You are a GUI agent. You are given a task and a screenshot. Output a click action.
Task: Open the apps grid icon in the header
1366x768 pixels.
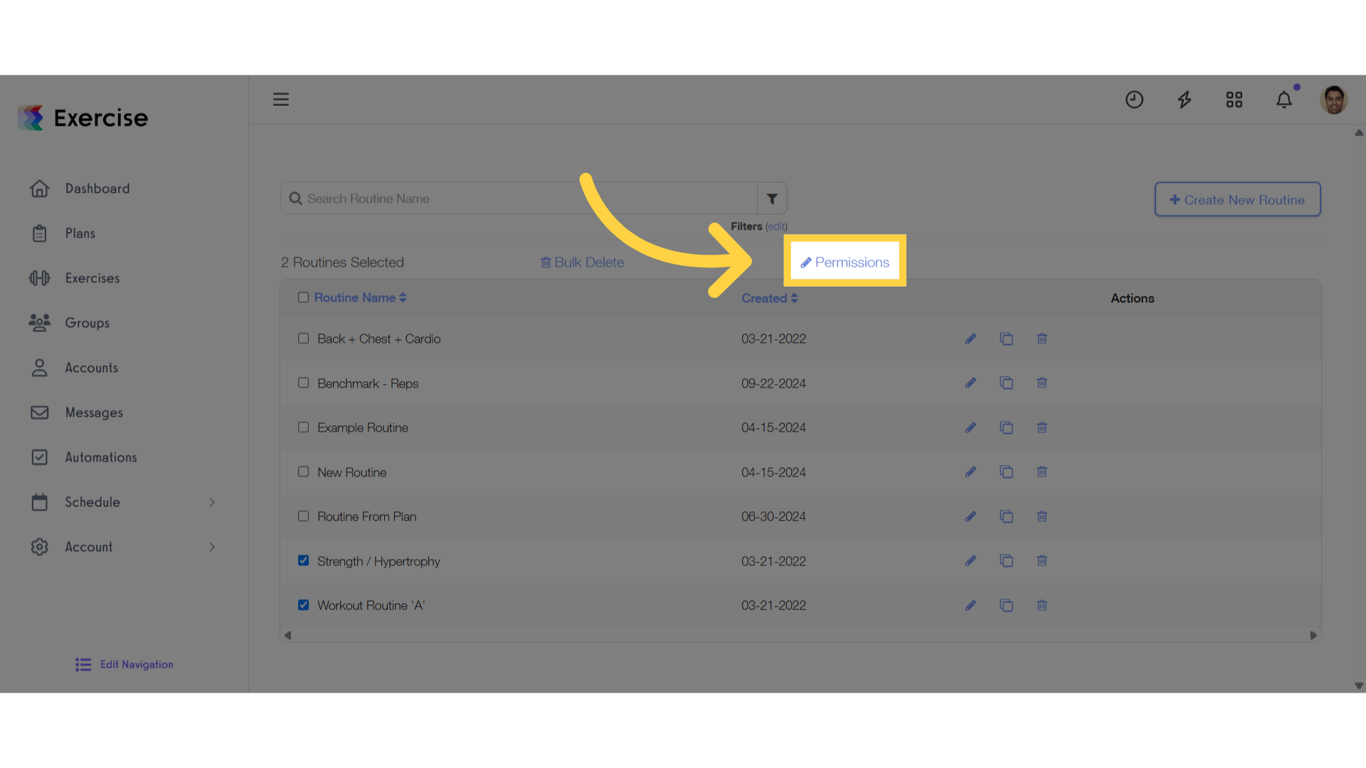1234,99
